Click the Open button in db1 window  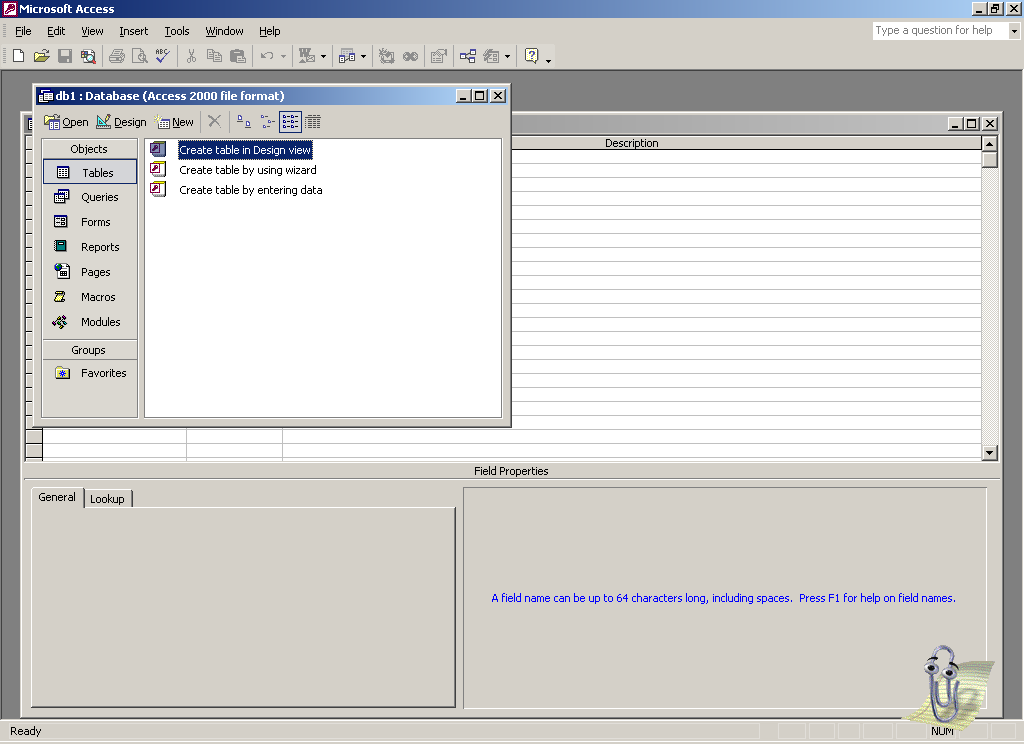coord(66,121)
